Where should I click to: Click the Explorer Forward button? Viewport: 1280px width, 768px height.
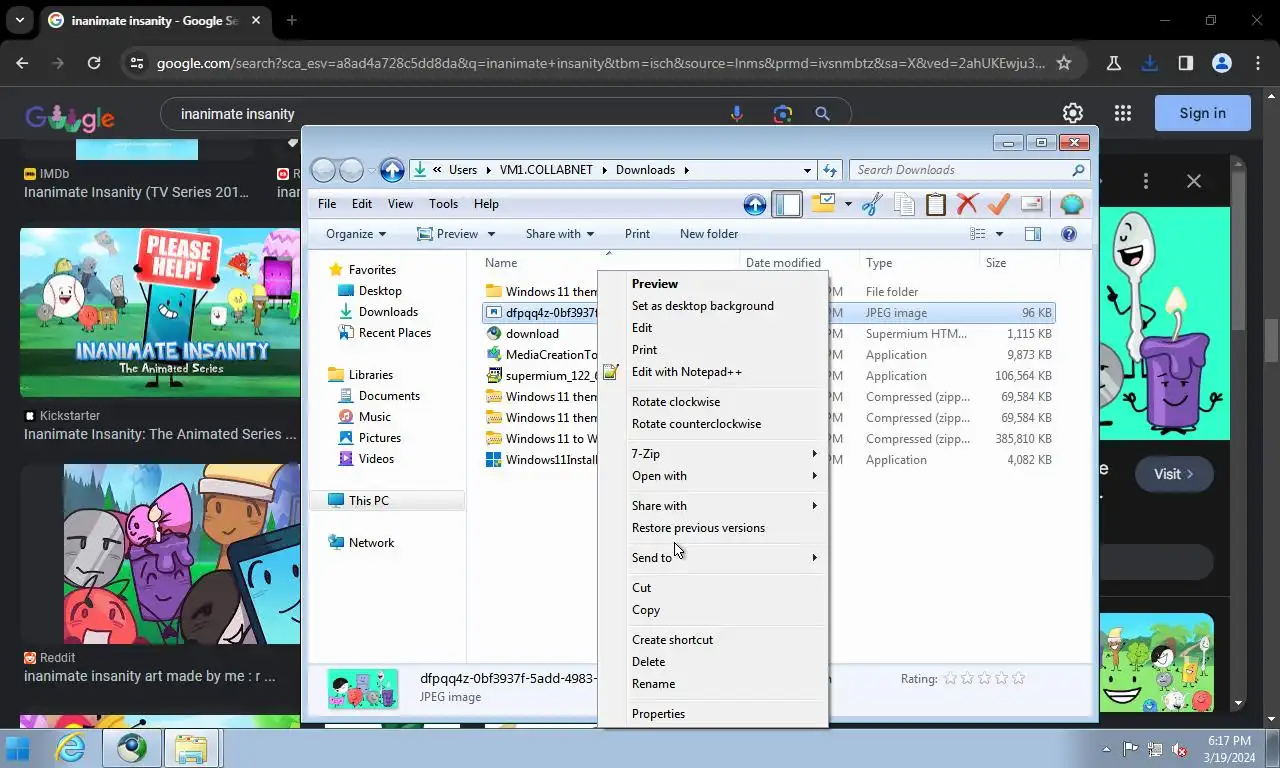click(351, 170)
